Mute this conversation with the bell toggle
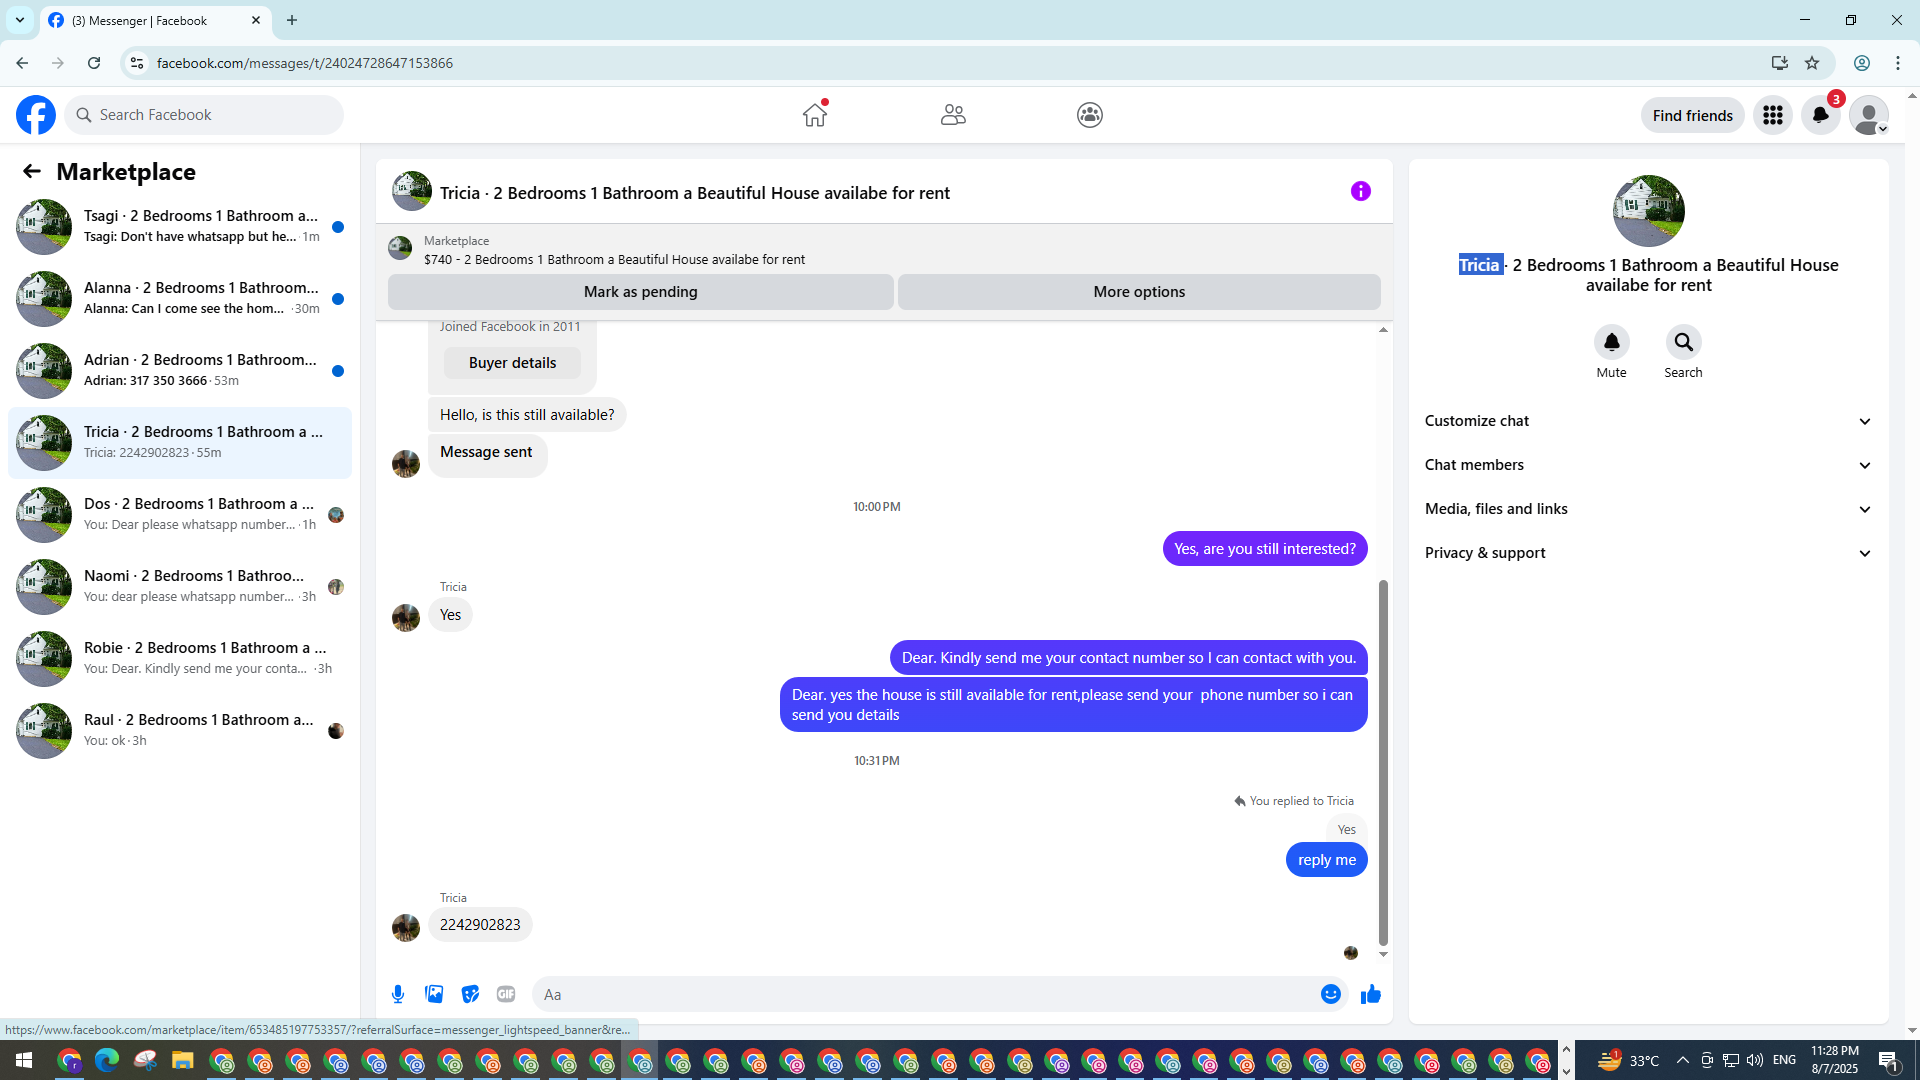The height and width of the screenshot is (1080, 1920). (x=1611, y=343)
